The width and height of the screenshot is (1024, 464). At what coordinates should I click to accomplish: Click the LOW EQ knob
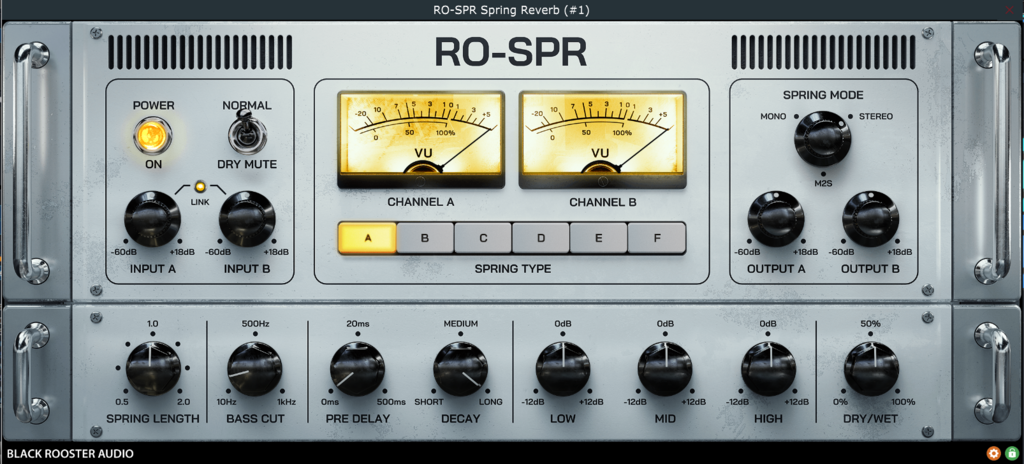(563, 369)
